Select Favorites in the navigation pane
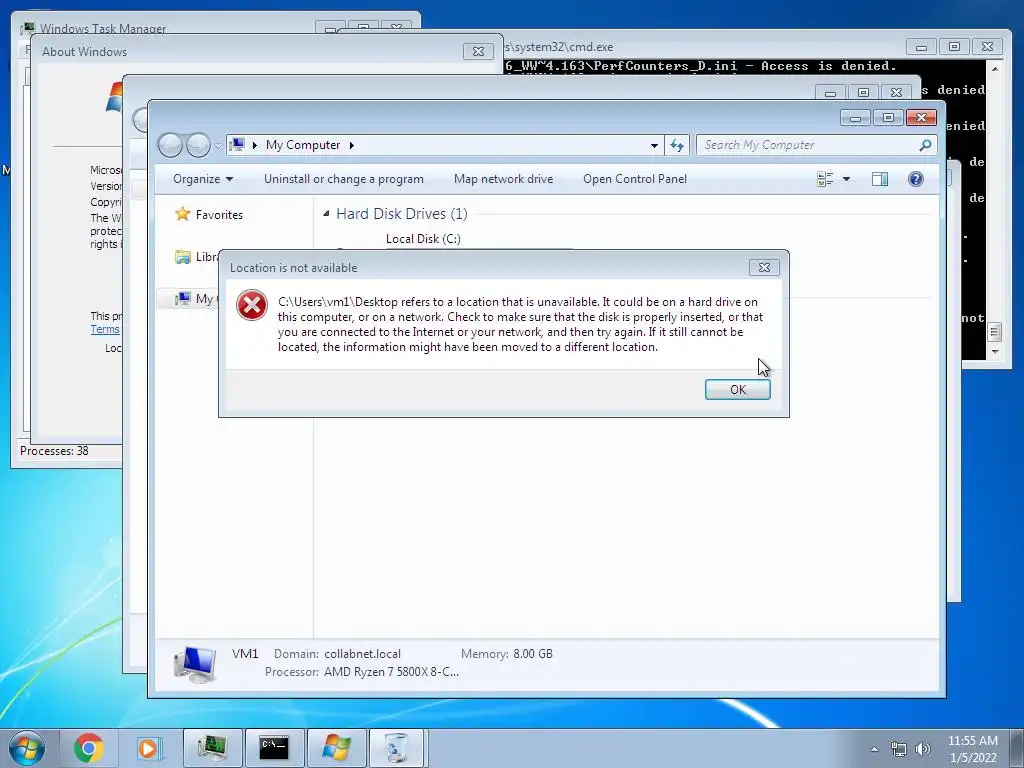1024x768 pixels. click(x=219, y=215)
